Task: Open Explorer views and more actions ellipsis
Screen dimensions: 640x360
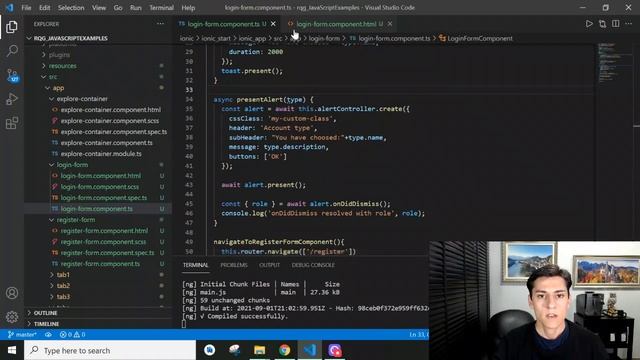Action: 160,24
